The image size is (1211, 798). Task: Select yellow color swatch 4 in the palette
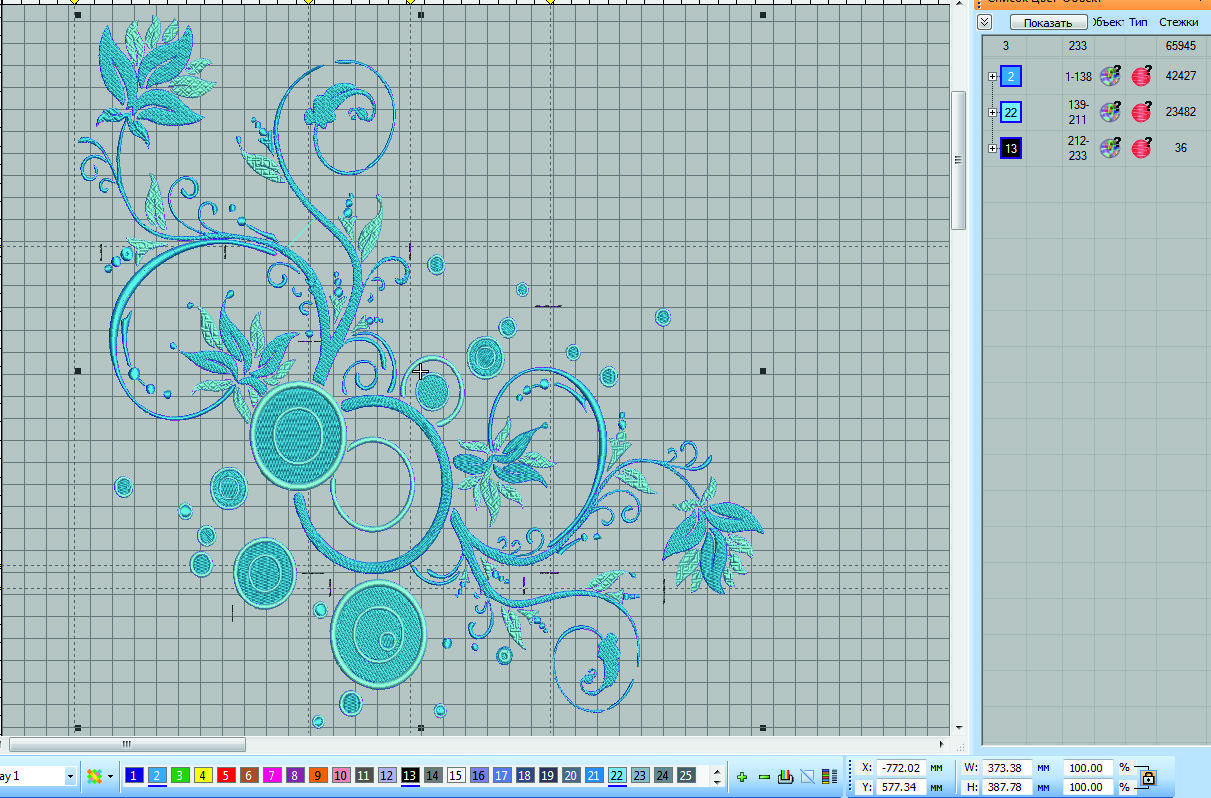pos(203,776)
